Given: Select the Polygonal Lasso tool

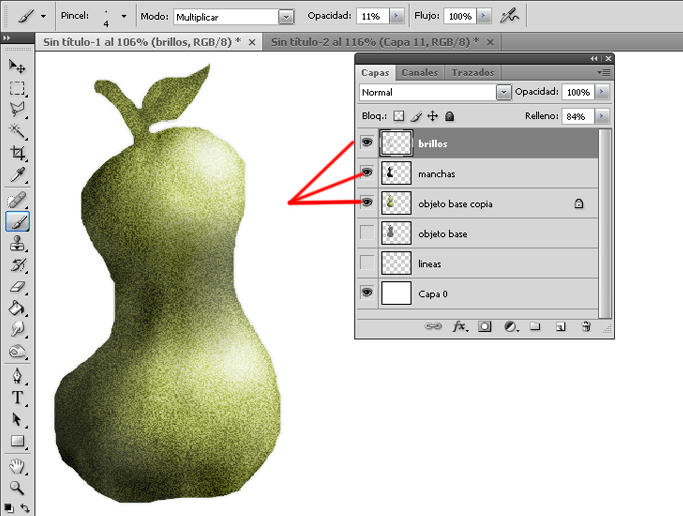Looking at the screenshot, I should point(17,109).
